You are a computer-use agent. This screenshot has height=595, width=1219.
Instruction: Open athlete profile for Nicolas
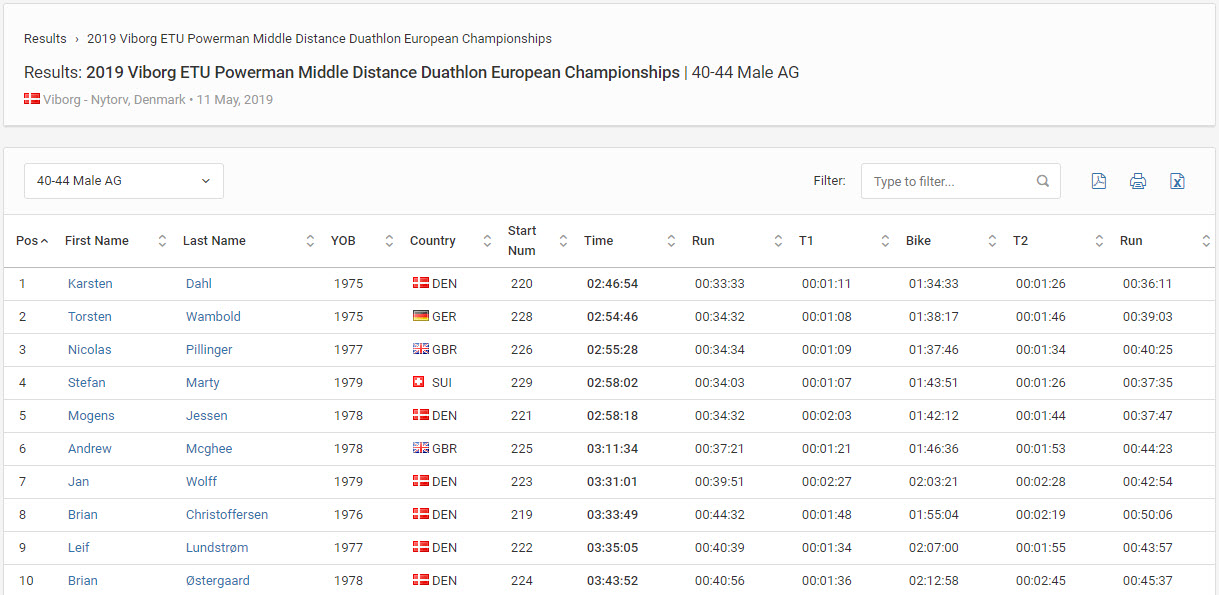click(90, 349)
